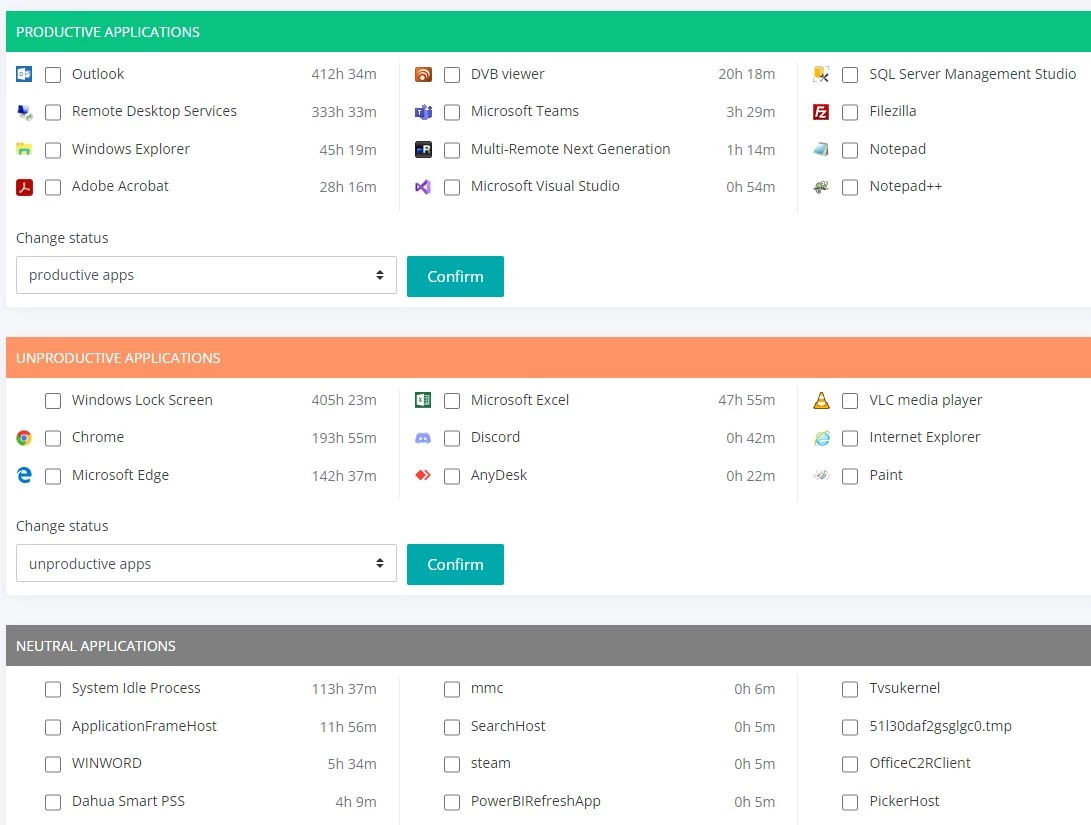The image size is (1091, 825).
Task: Click the Microsoft Teams icon
Action: click(423, 112)
